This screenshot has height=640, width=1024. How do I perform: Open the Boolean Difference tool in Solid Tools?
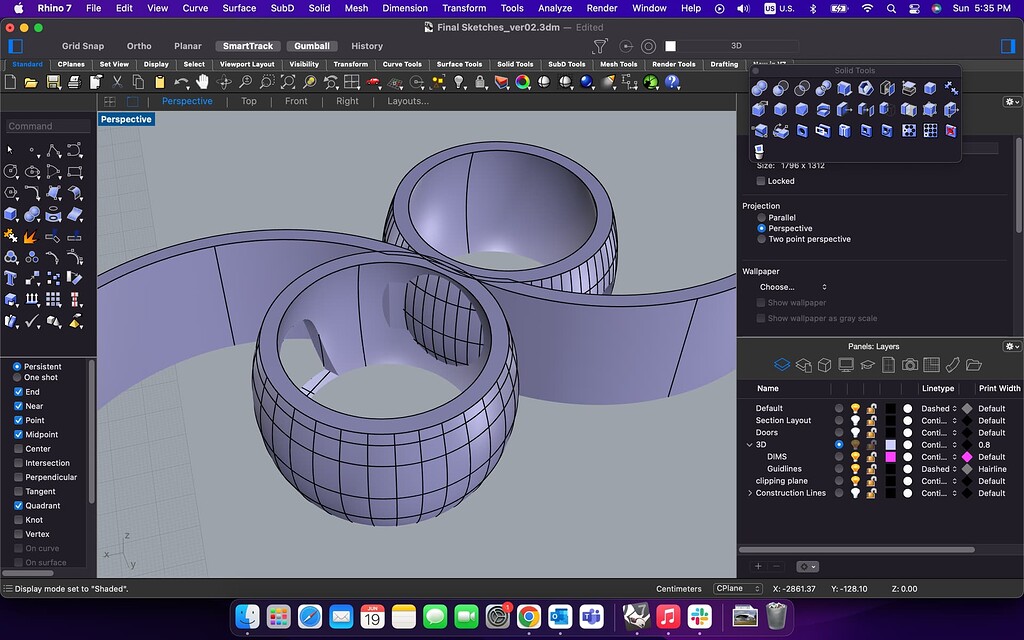point(783,89)
